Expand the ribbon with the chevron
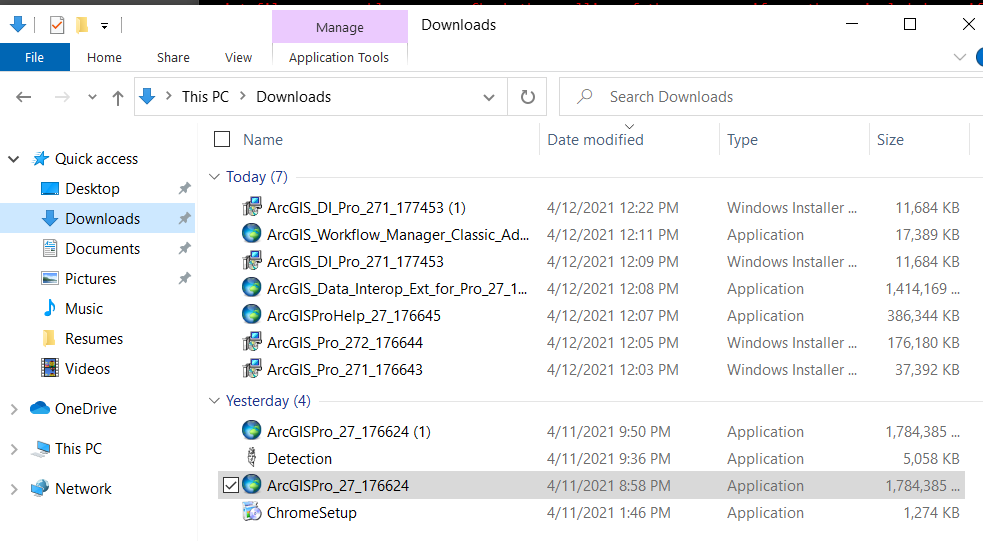Viewport: 983px width, 541px height. (x=959, y=58)
